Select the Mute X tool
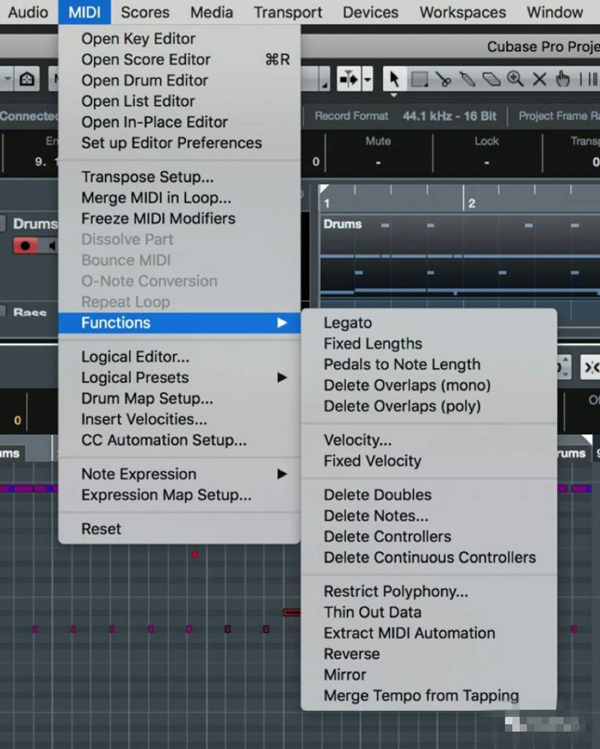Image resolution: width=600 pixels, height=749 pixels. click(x=539, y=79)
